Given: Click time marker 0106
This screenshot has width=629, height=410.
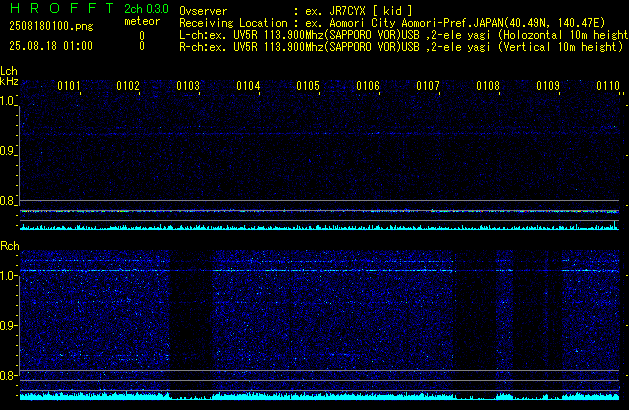Looking at the screenshot, I should [x=368, y=86].
